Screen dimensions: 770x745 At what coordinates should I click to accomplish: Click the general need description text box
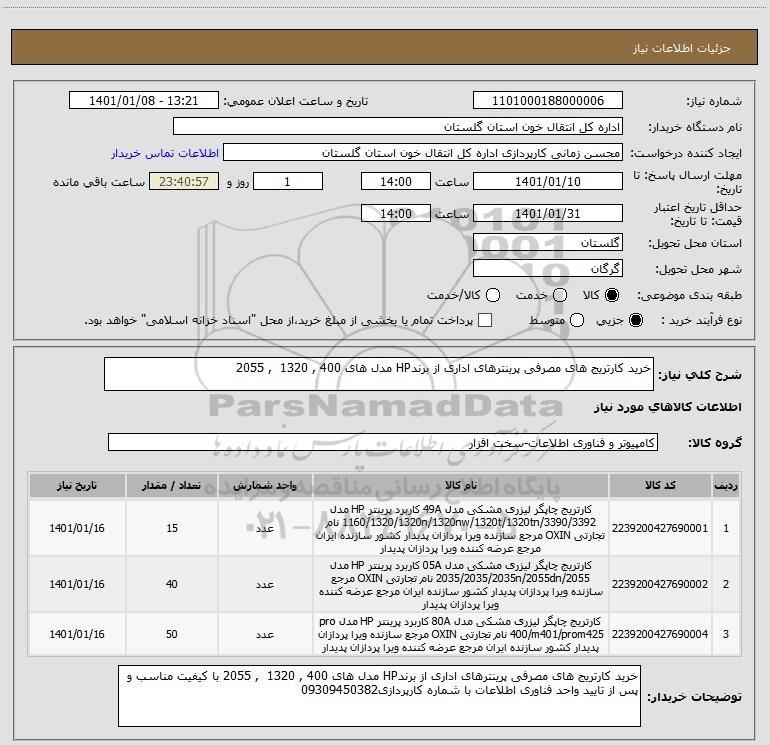click(379, 374)
